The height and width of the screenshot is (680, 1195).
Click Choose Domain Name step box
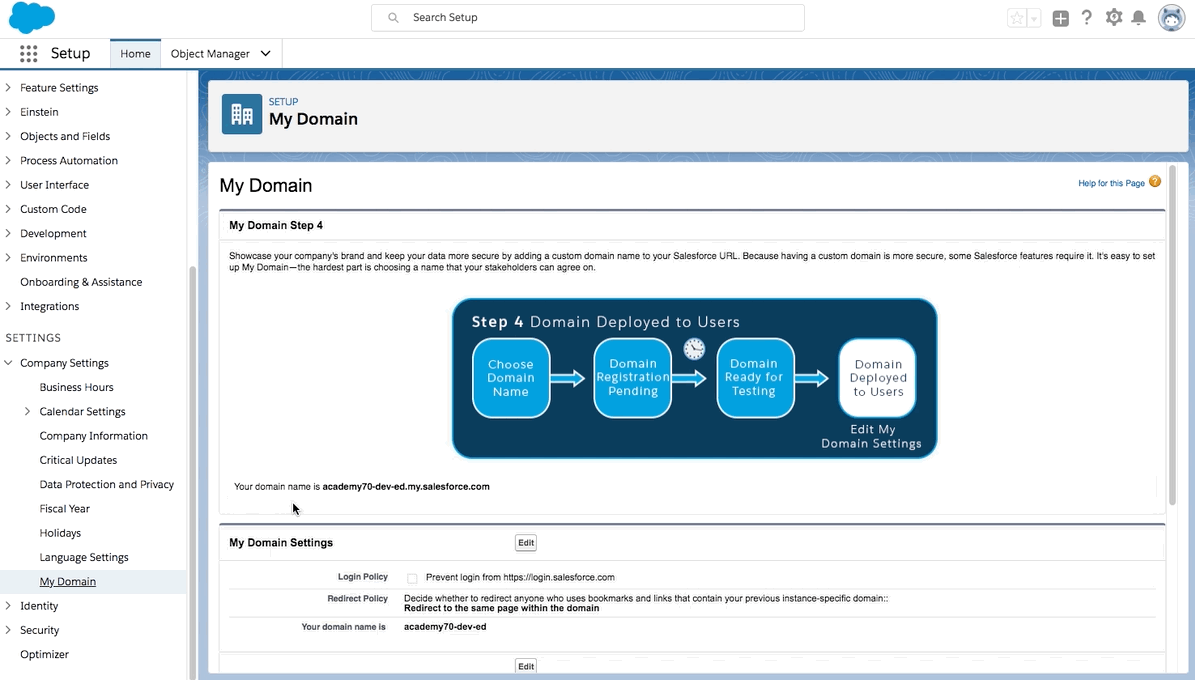pos(511,378)
